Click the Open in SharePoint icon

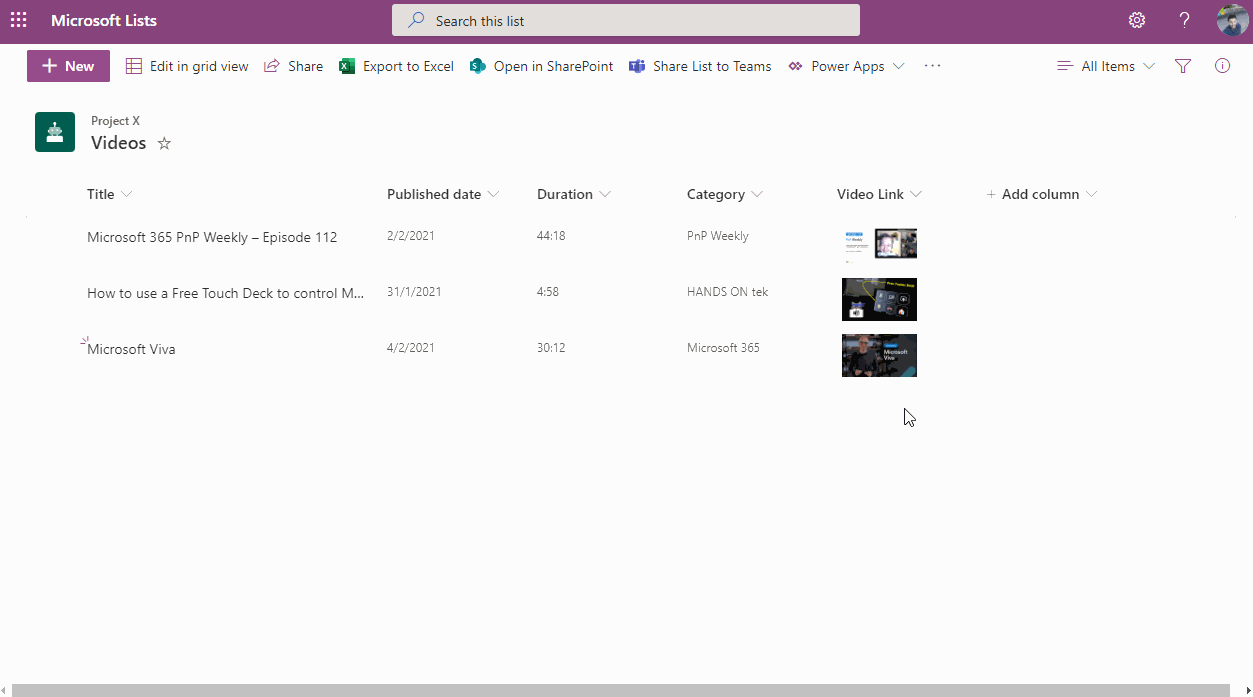(478, 66)
